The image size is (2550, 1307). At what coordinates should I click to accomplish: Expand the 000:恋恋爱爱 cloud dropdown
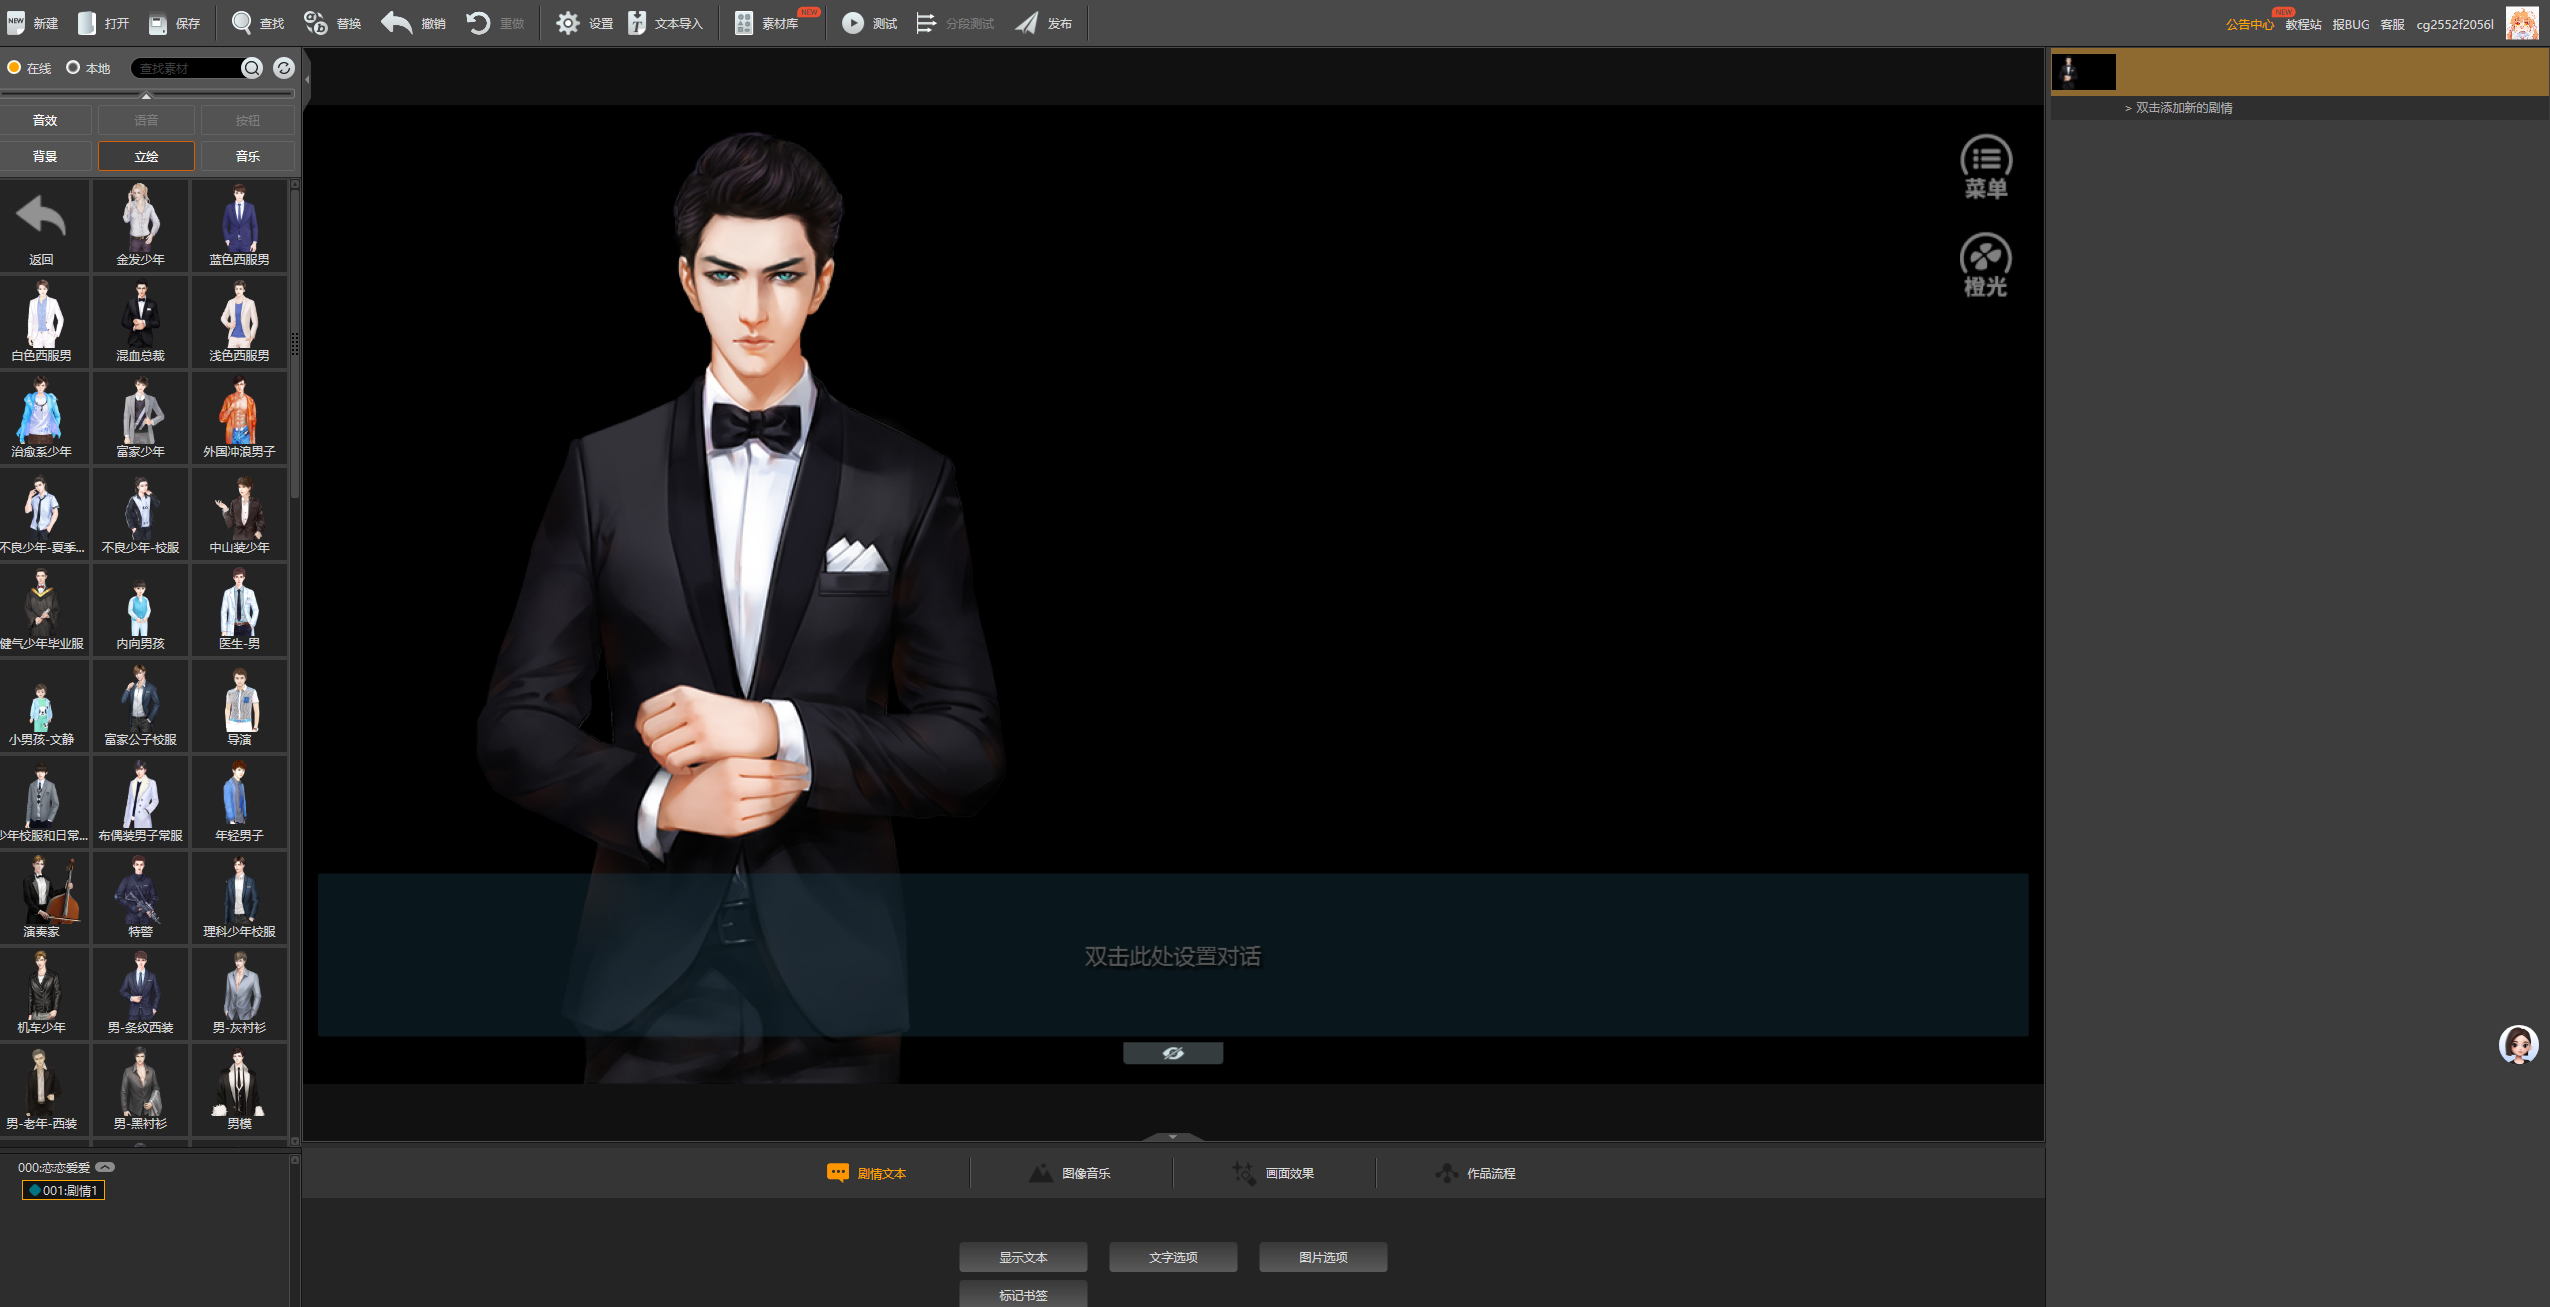(x=105, y=1167)
